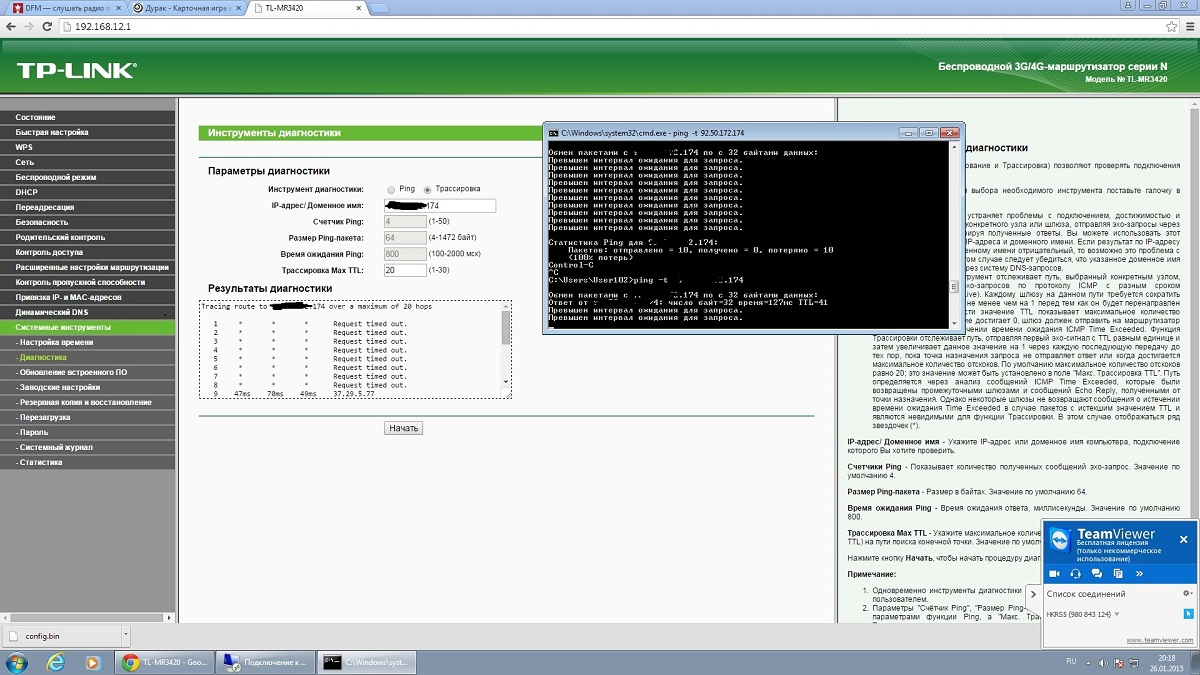Viewport: 1200px width, 675px height.
Task: Collapse the TeamViewer panel using side arrow
Action: (1034, 594)
